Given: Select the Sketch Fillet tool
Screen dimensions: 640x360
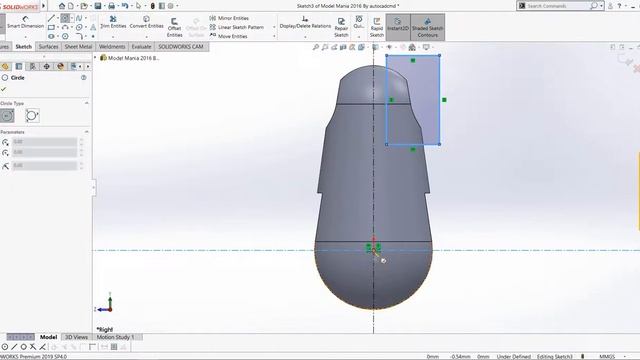Looking at the screenshot, I should coord(79,36).
